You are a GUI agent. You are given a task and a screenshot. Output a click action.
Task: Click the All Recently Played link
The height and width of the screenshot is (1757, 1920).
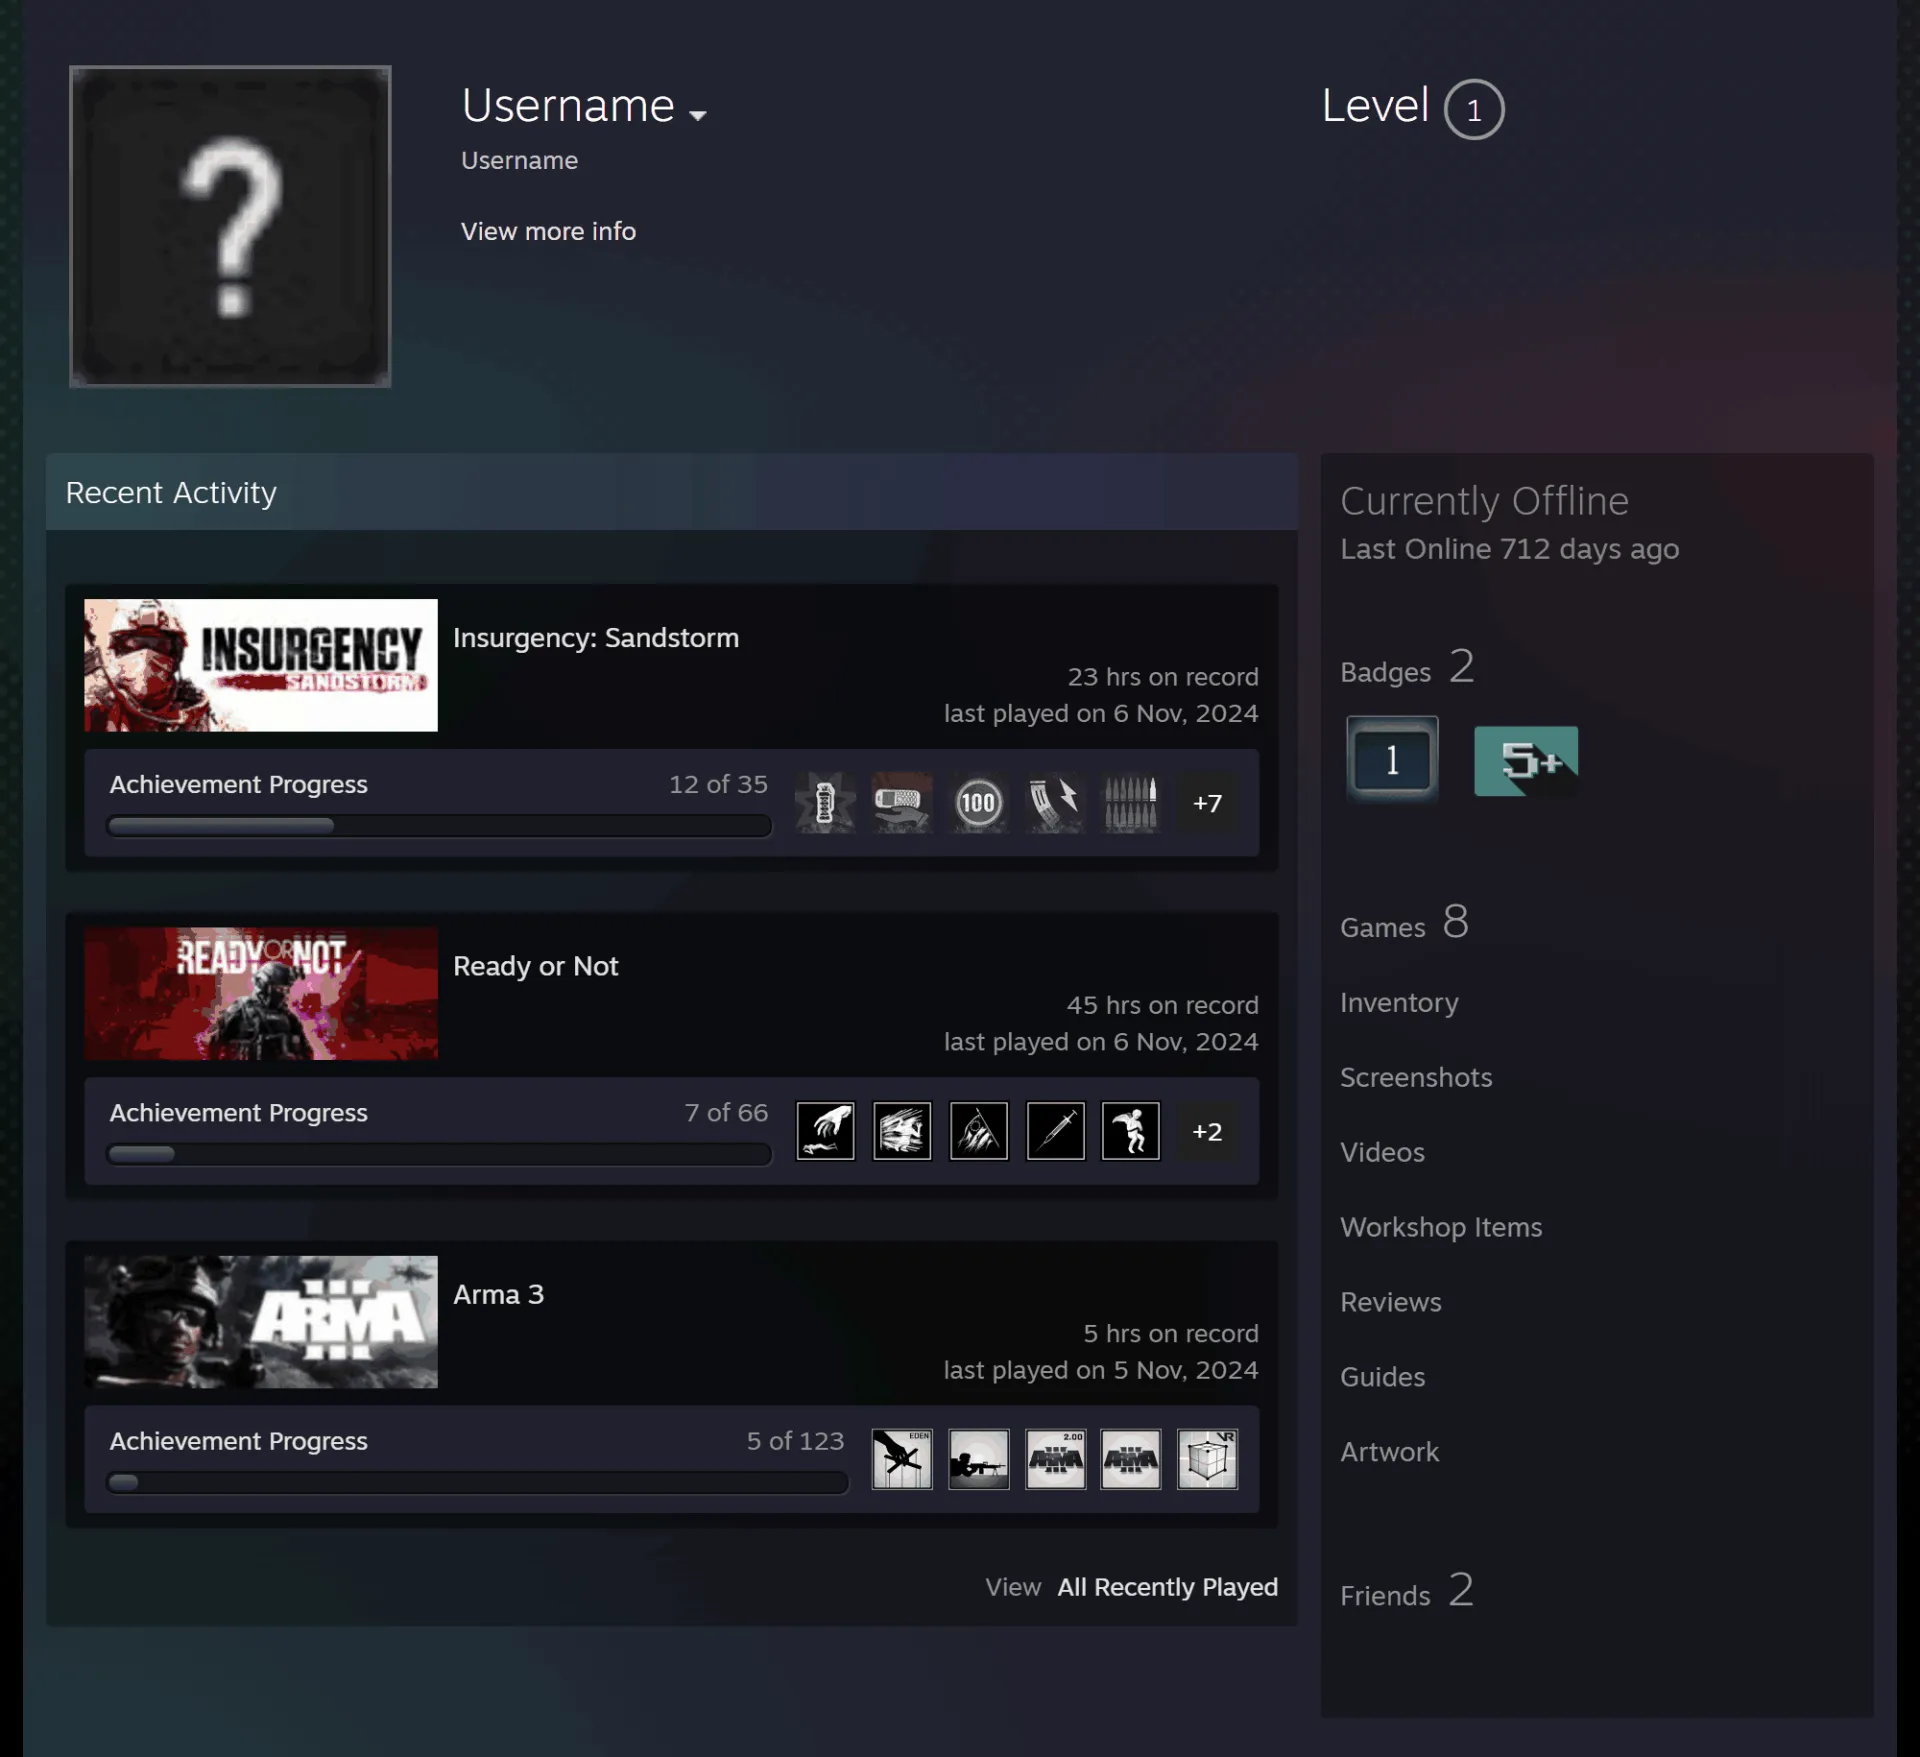1167,1587
